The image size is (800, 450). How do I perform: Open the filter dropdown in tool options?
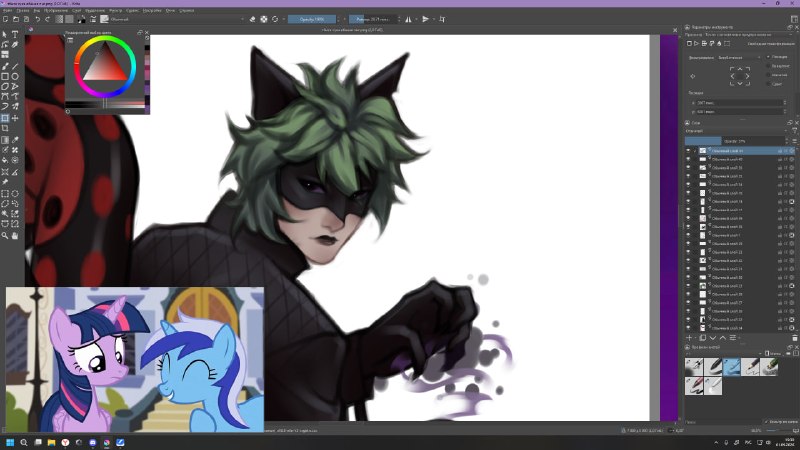pos(739,58)
